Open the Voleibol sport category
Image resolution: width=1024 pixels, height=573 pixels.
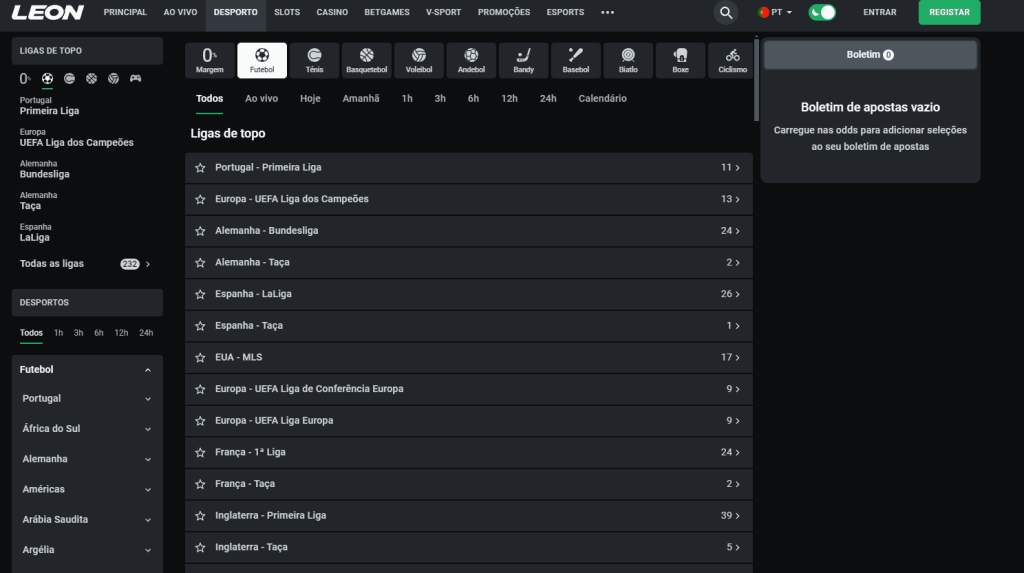click(x=419, y=60)
